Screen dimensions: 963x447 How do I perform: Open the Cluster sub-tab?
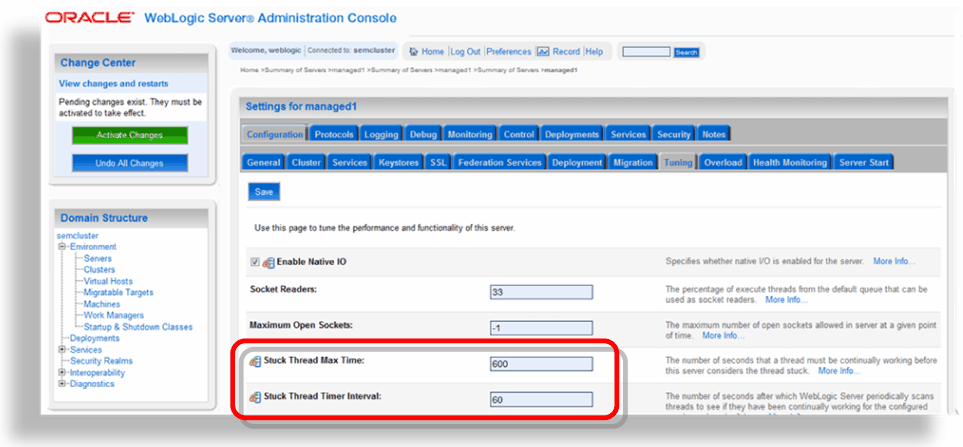click(x=306, y=163)
